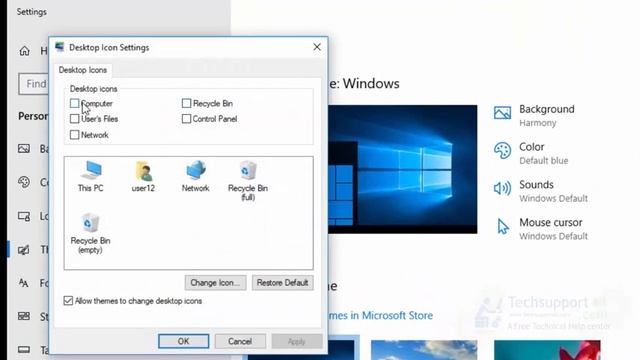Image resolution: width=640 pixels, height=360 pixels.
Task: Open the Sounds Windows Default option
Action: tap(541, 191)
